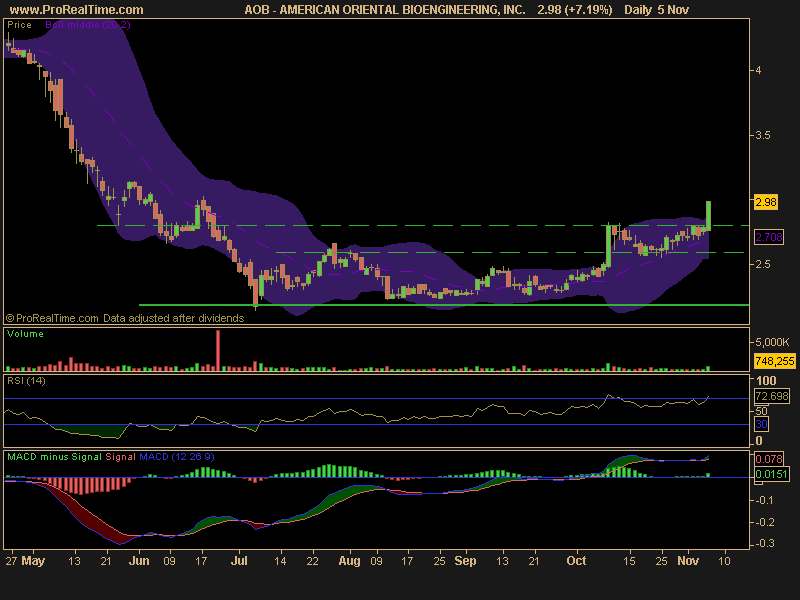Click the 'Oct' label on date axis

click(x=576, y=561)
